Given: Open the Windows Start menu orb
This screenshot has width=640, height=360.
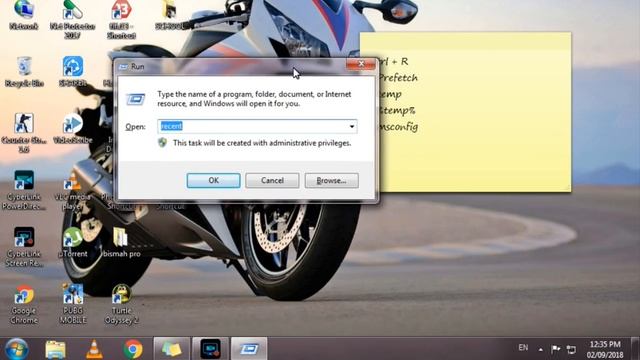Looking at the screenshot, I should tap(16, 349).
